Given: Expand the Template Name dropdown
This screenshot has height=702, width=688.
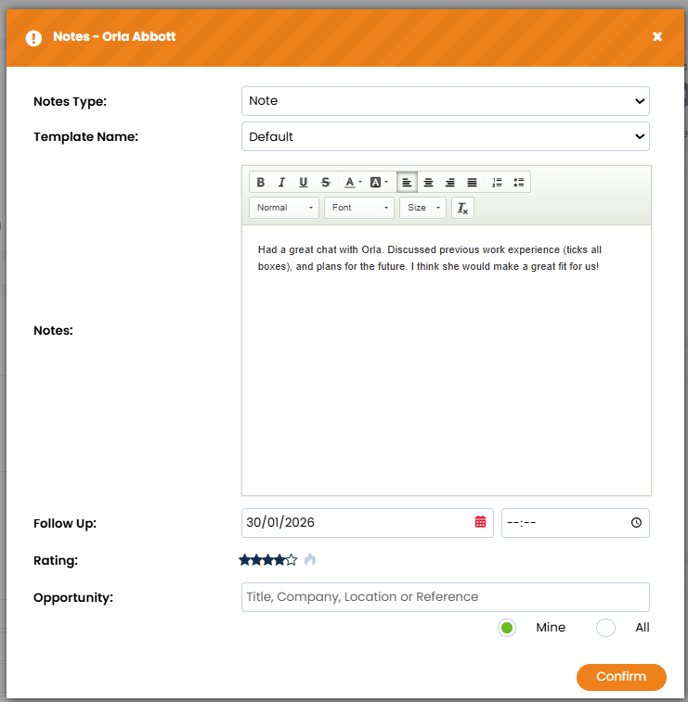Looking at the screenshot, I should [445, 136].
